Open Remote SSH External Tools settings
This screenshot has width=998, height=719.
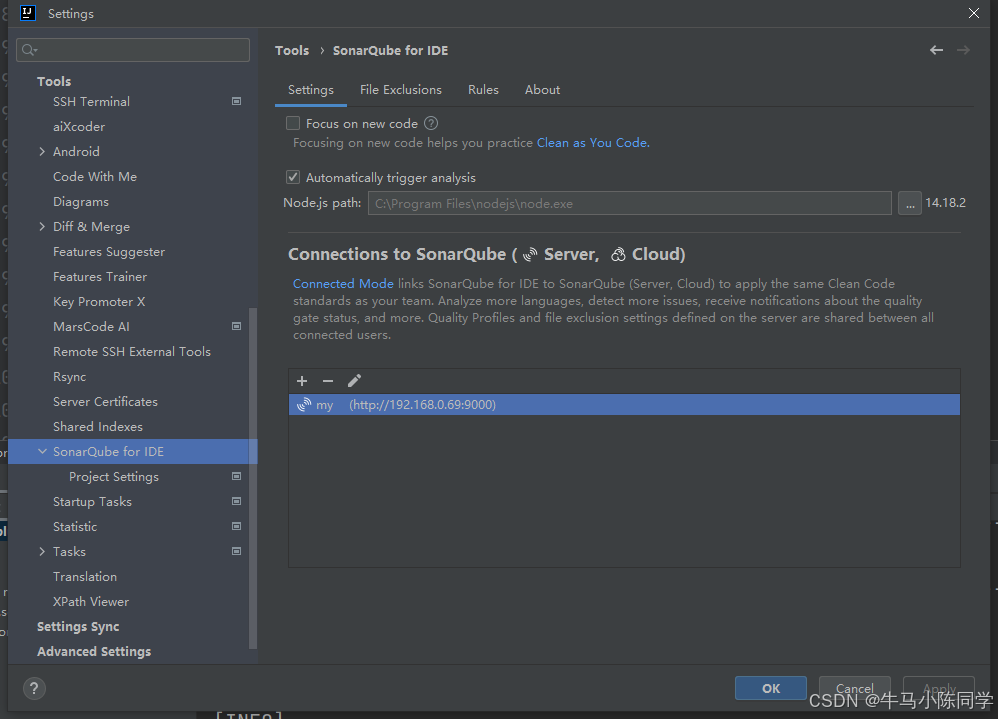tap(132, 351)
